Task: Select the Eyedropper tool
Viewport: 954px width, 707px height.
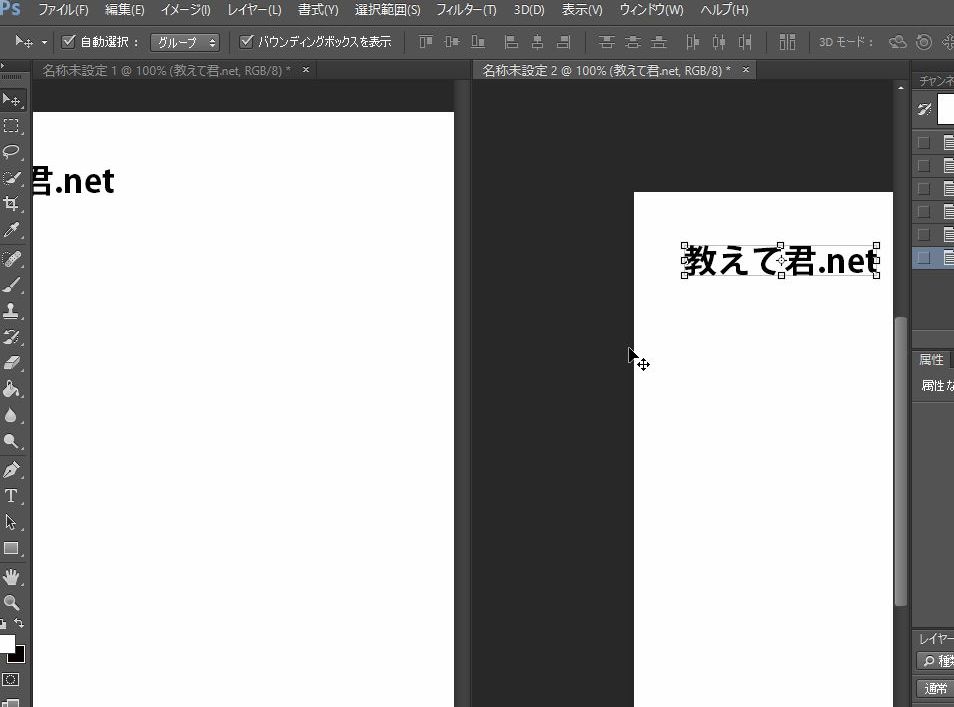Action: pyautogui.click(x=11, y=230)
